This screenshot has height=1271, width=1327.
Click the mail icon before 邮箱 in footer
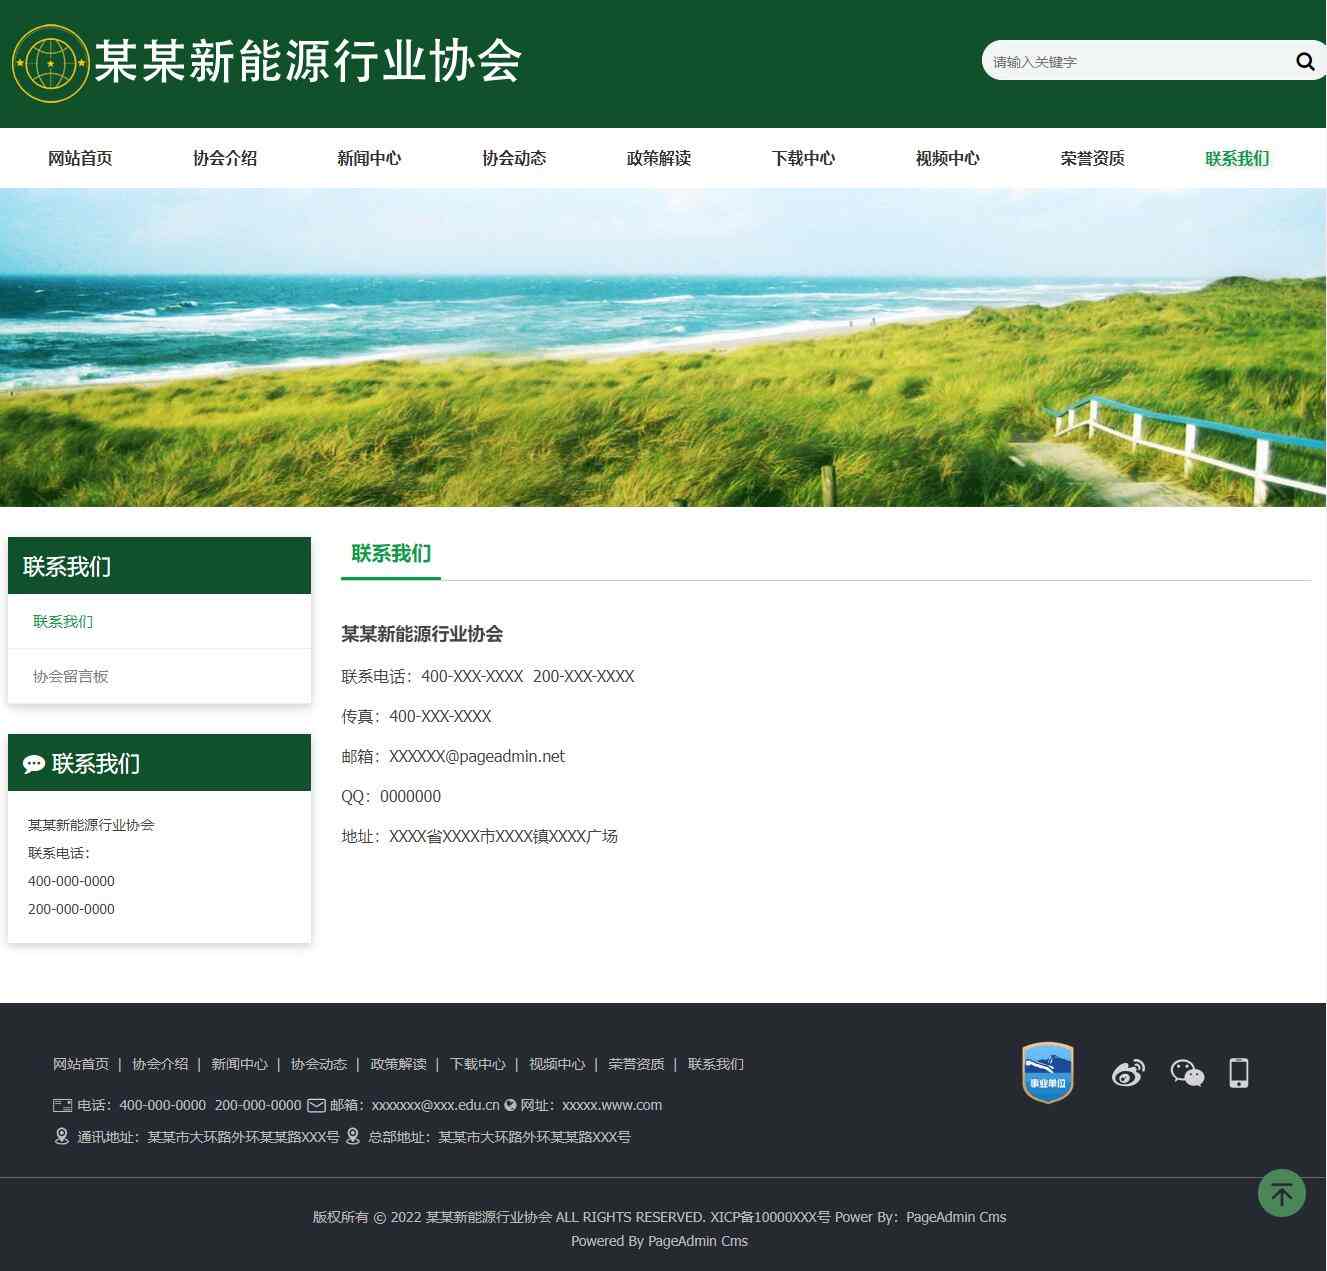pos(316,1105)
